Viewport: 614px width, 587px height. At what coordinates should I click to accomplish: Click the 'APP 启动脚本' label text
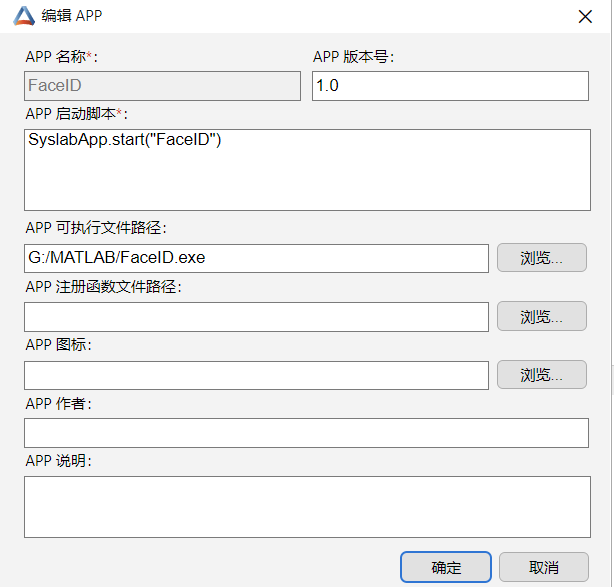click(76, 114)
